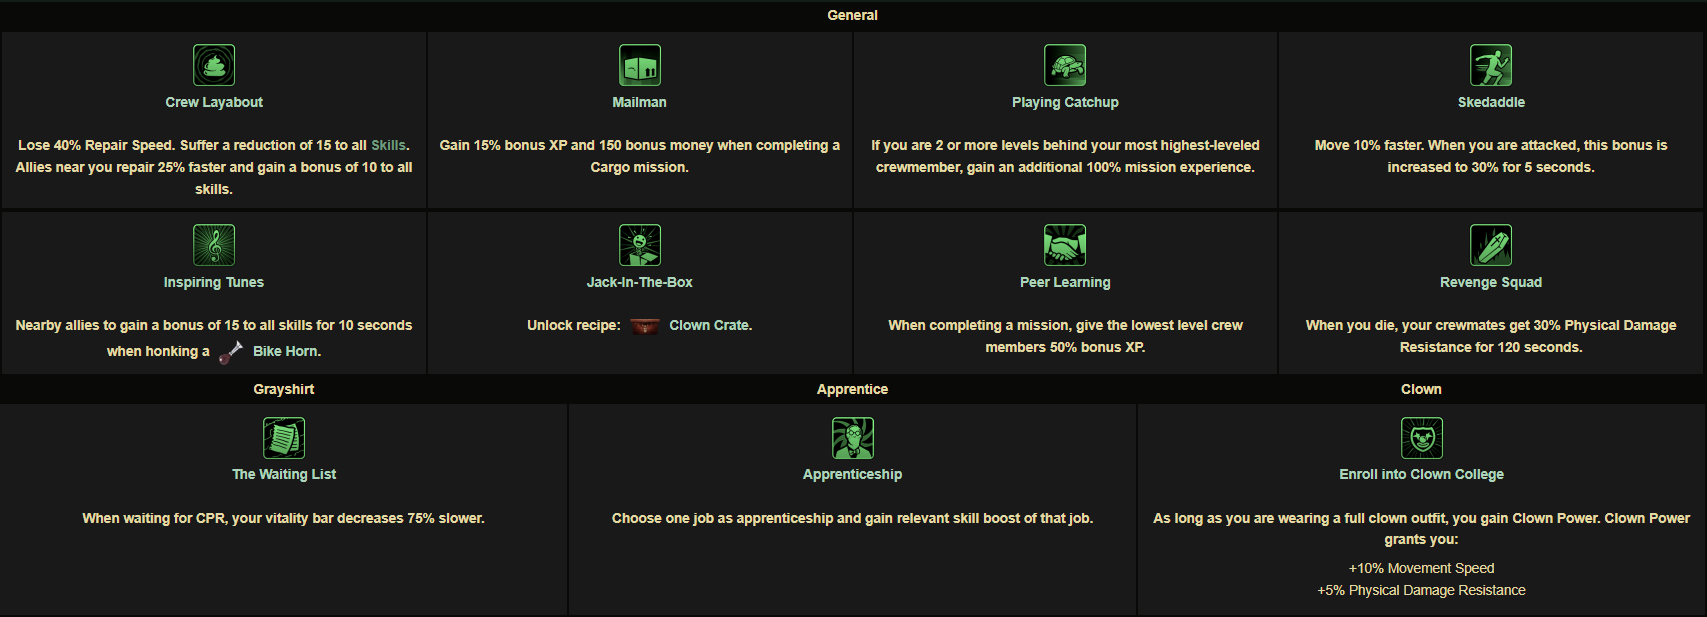
Task: Select the Skedaddle running icon
Action: pyautogui.click(x=1491, y=65)
